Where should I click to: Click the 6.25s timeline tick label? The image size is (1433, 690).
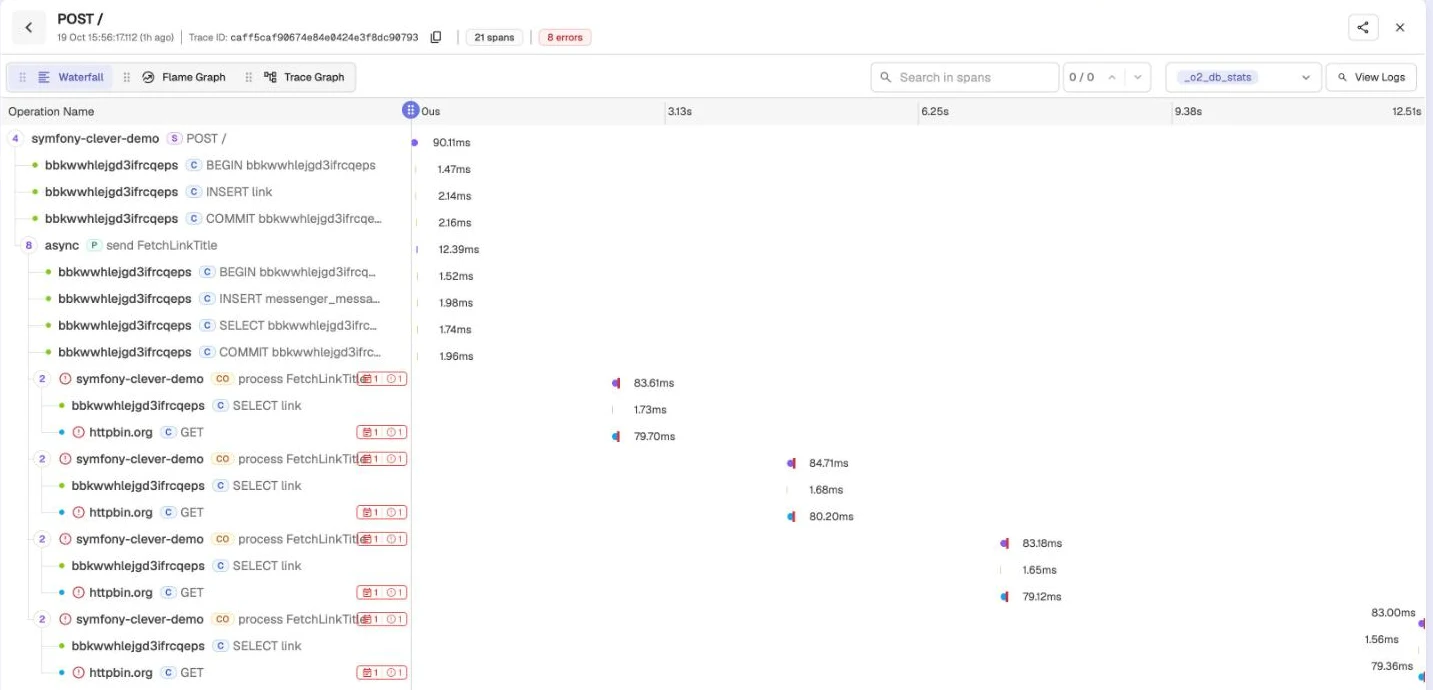pos(934,111)
